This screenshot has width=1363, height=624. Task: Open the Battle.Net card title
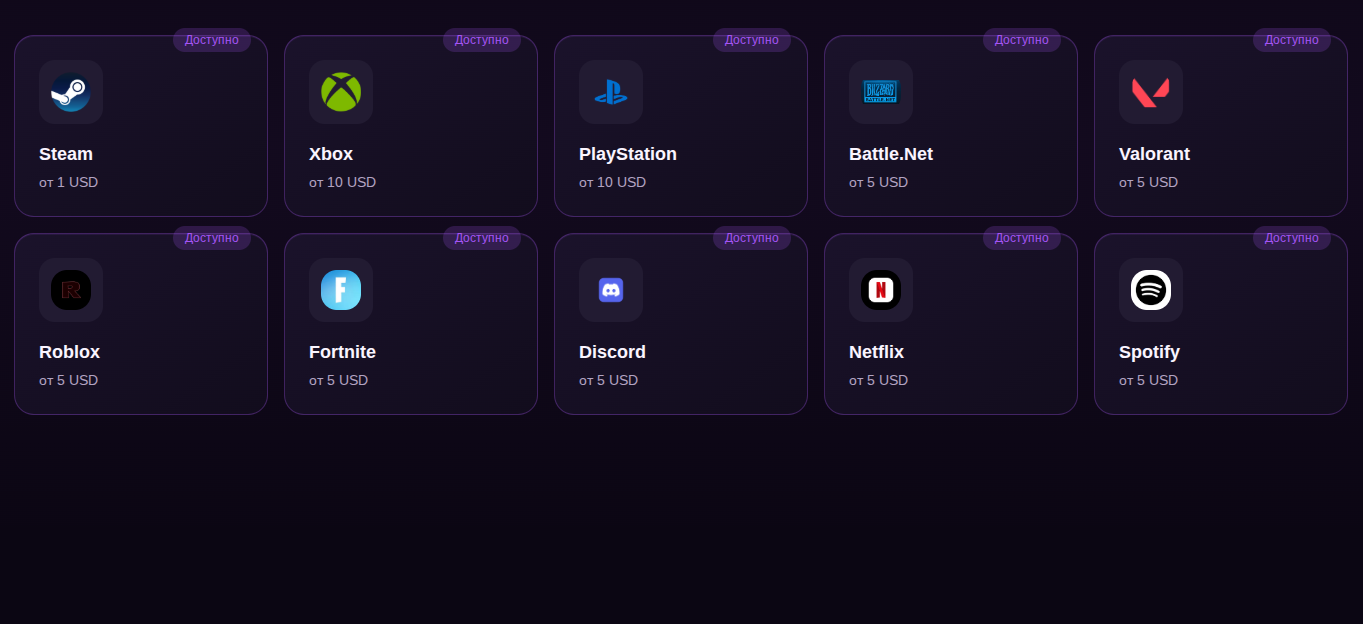pyautogui.click(x=891, y=154)
